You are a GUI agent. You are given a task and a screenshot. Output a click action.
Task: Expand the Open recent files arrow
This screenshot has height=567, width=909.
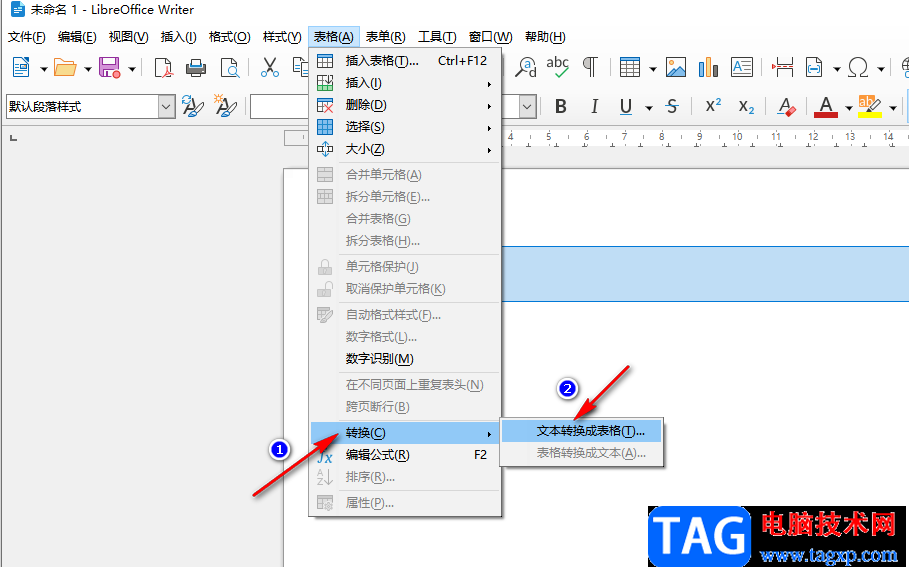point(88,69)
